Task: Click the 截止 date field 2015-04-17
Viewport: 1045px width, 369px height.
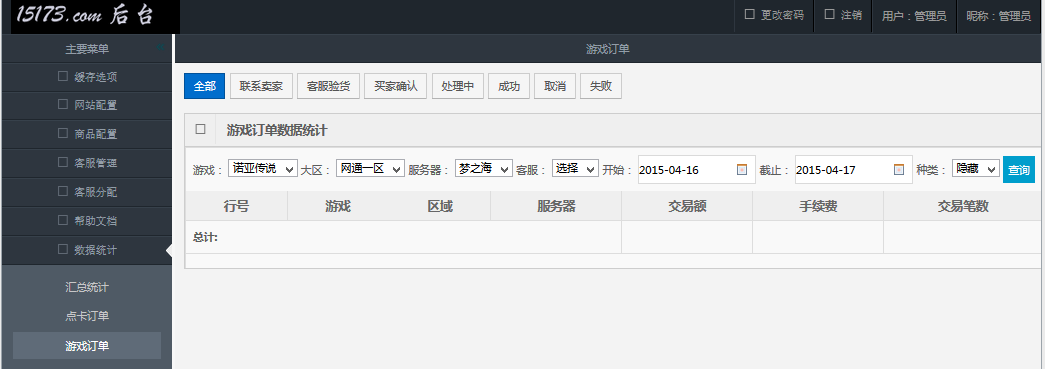Action: point(854,170)
